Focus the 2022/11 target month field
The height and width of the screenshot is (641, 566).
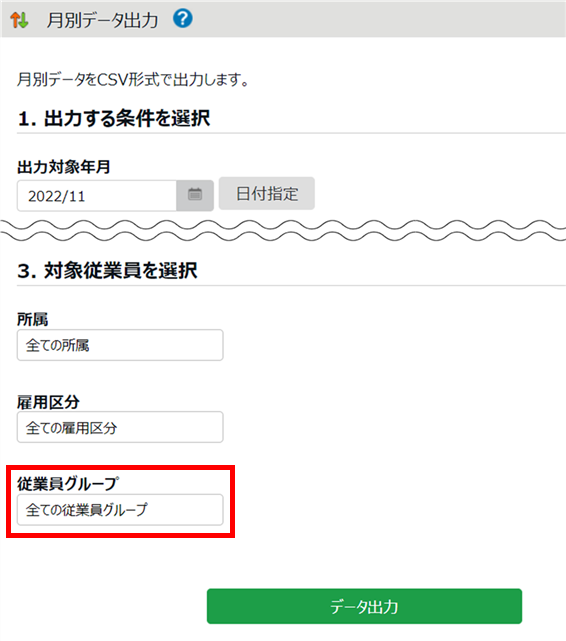click(97, 196)
